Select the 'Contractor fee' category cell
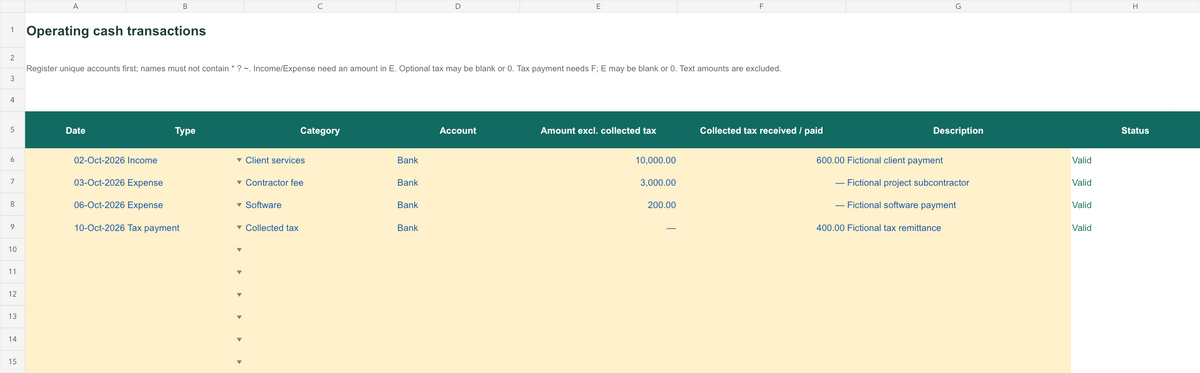The width and height of the screenshot is (1200, 373). [319, 183]
